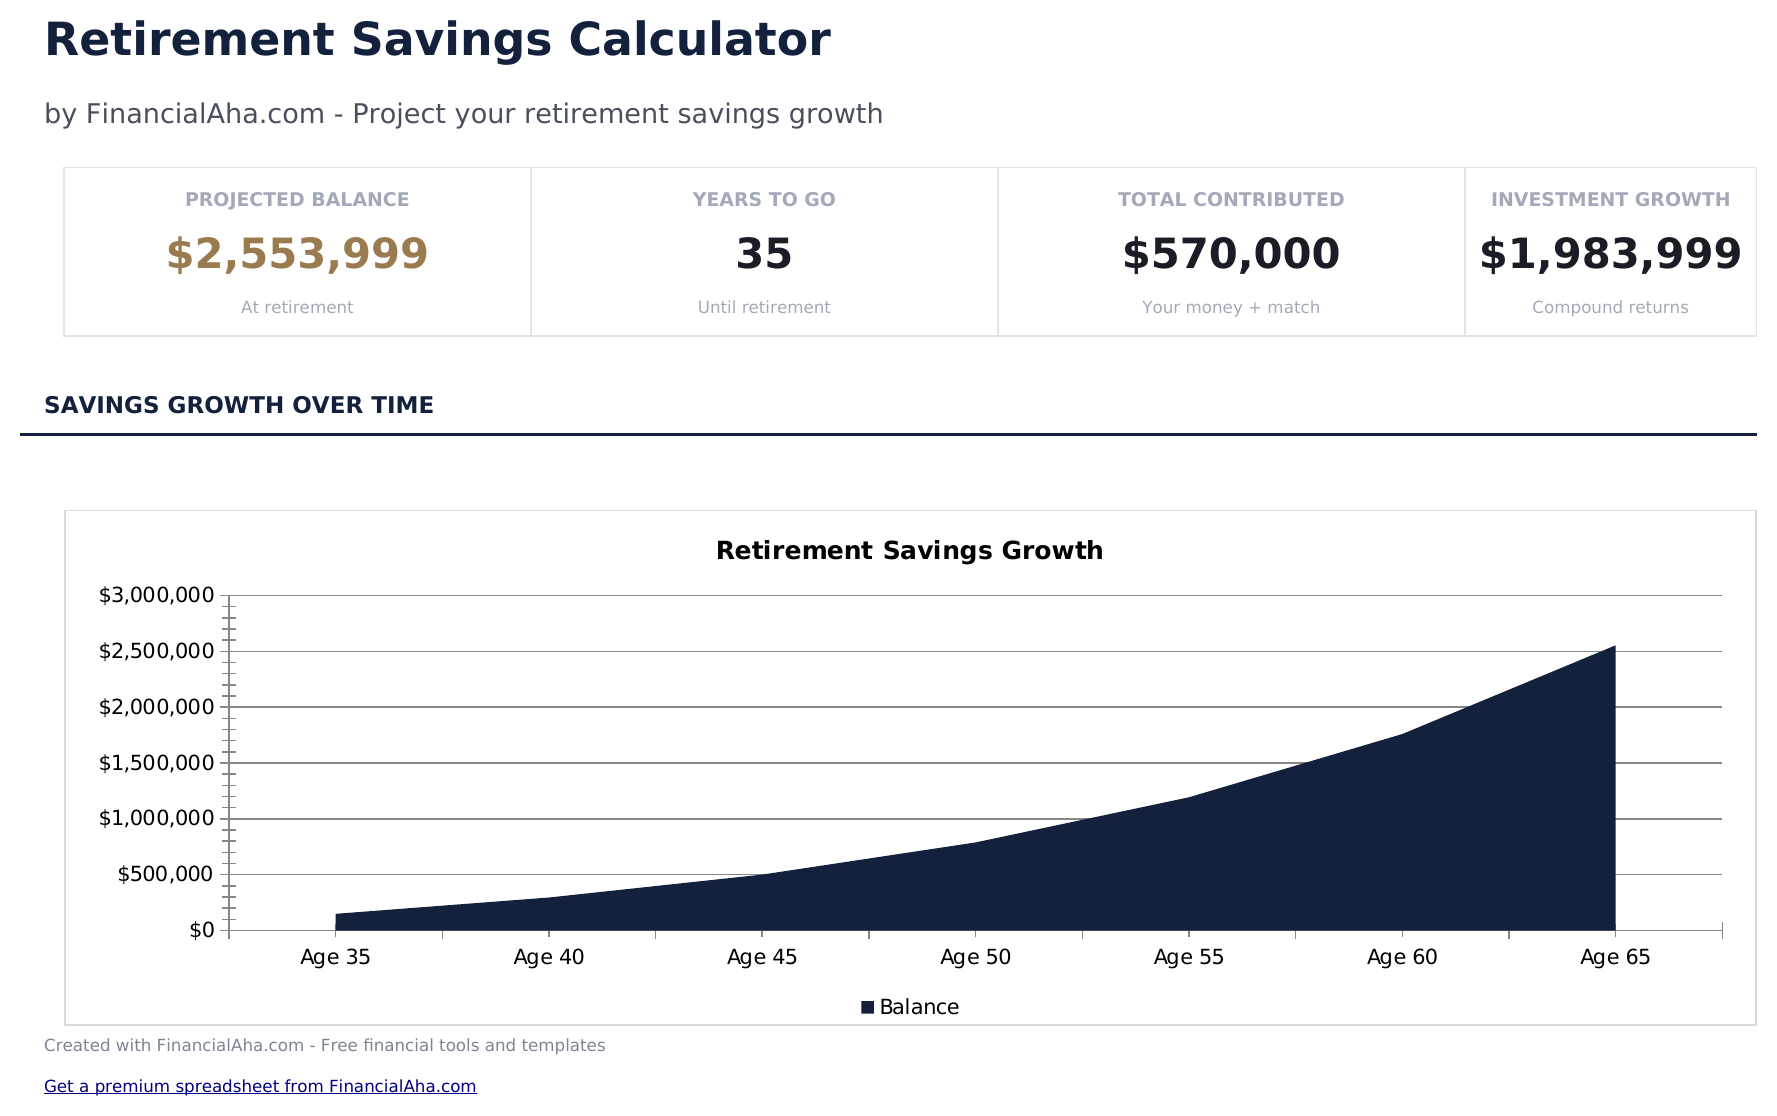Click the Age 65 axis label
1777x1116 pixels.
(1615, 957)
